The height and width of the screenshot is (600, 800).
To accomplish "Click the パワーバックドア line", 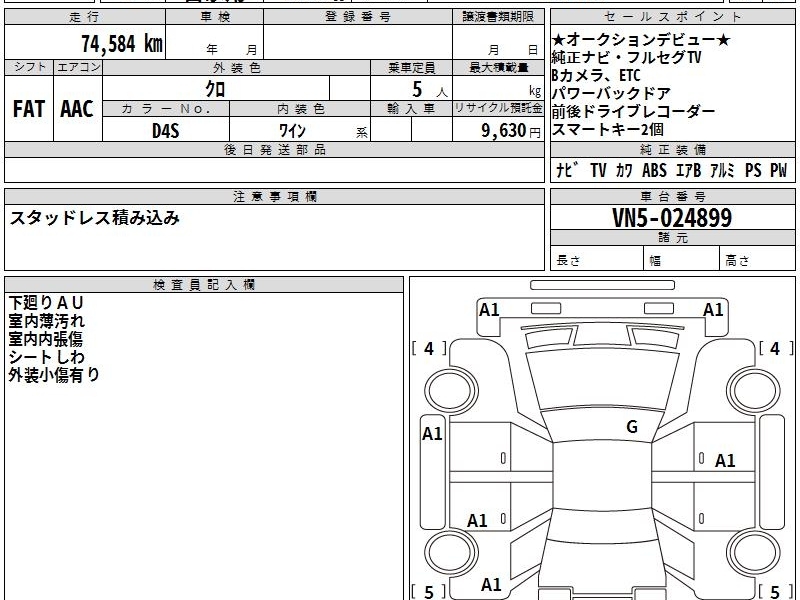I will [611, 93].
